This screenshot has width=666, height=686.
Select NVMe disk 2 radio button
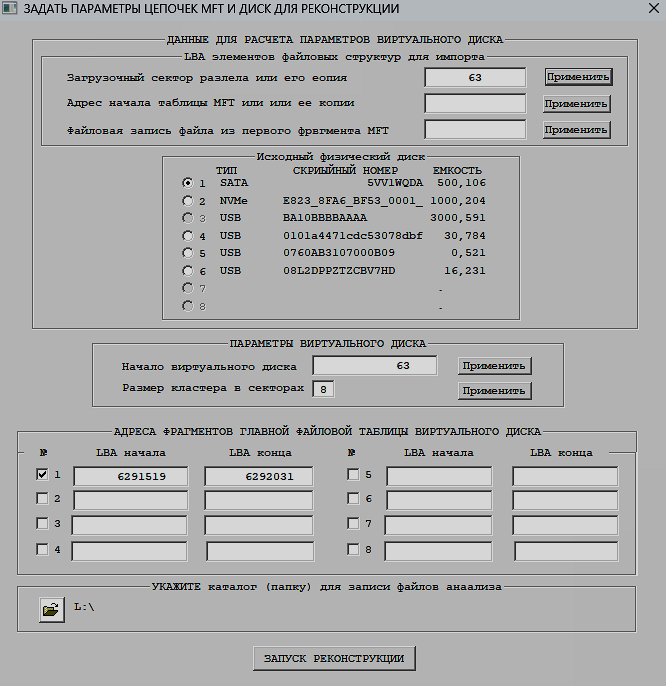tap(187, 201)
